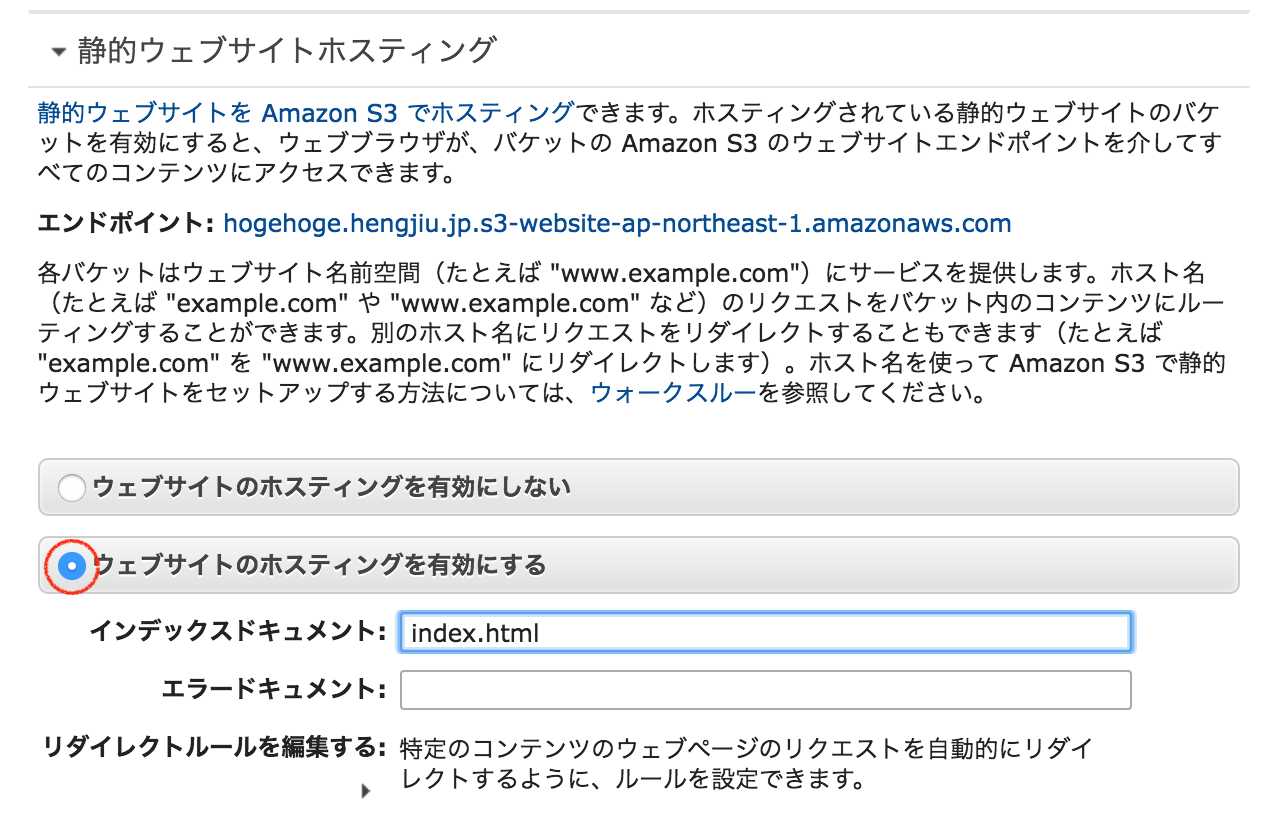Focus the index.html index document field
1264x820 pixels.
point(765,632)
